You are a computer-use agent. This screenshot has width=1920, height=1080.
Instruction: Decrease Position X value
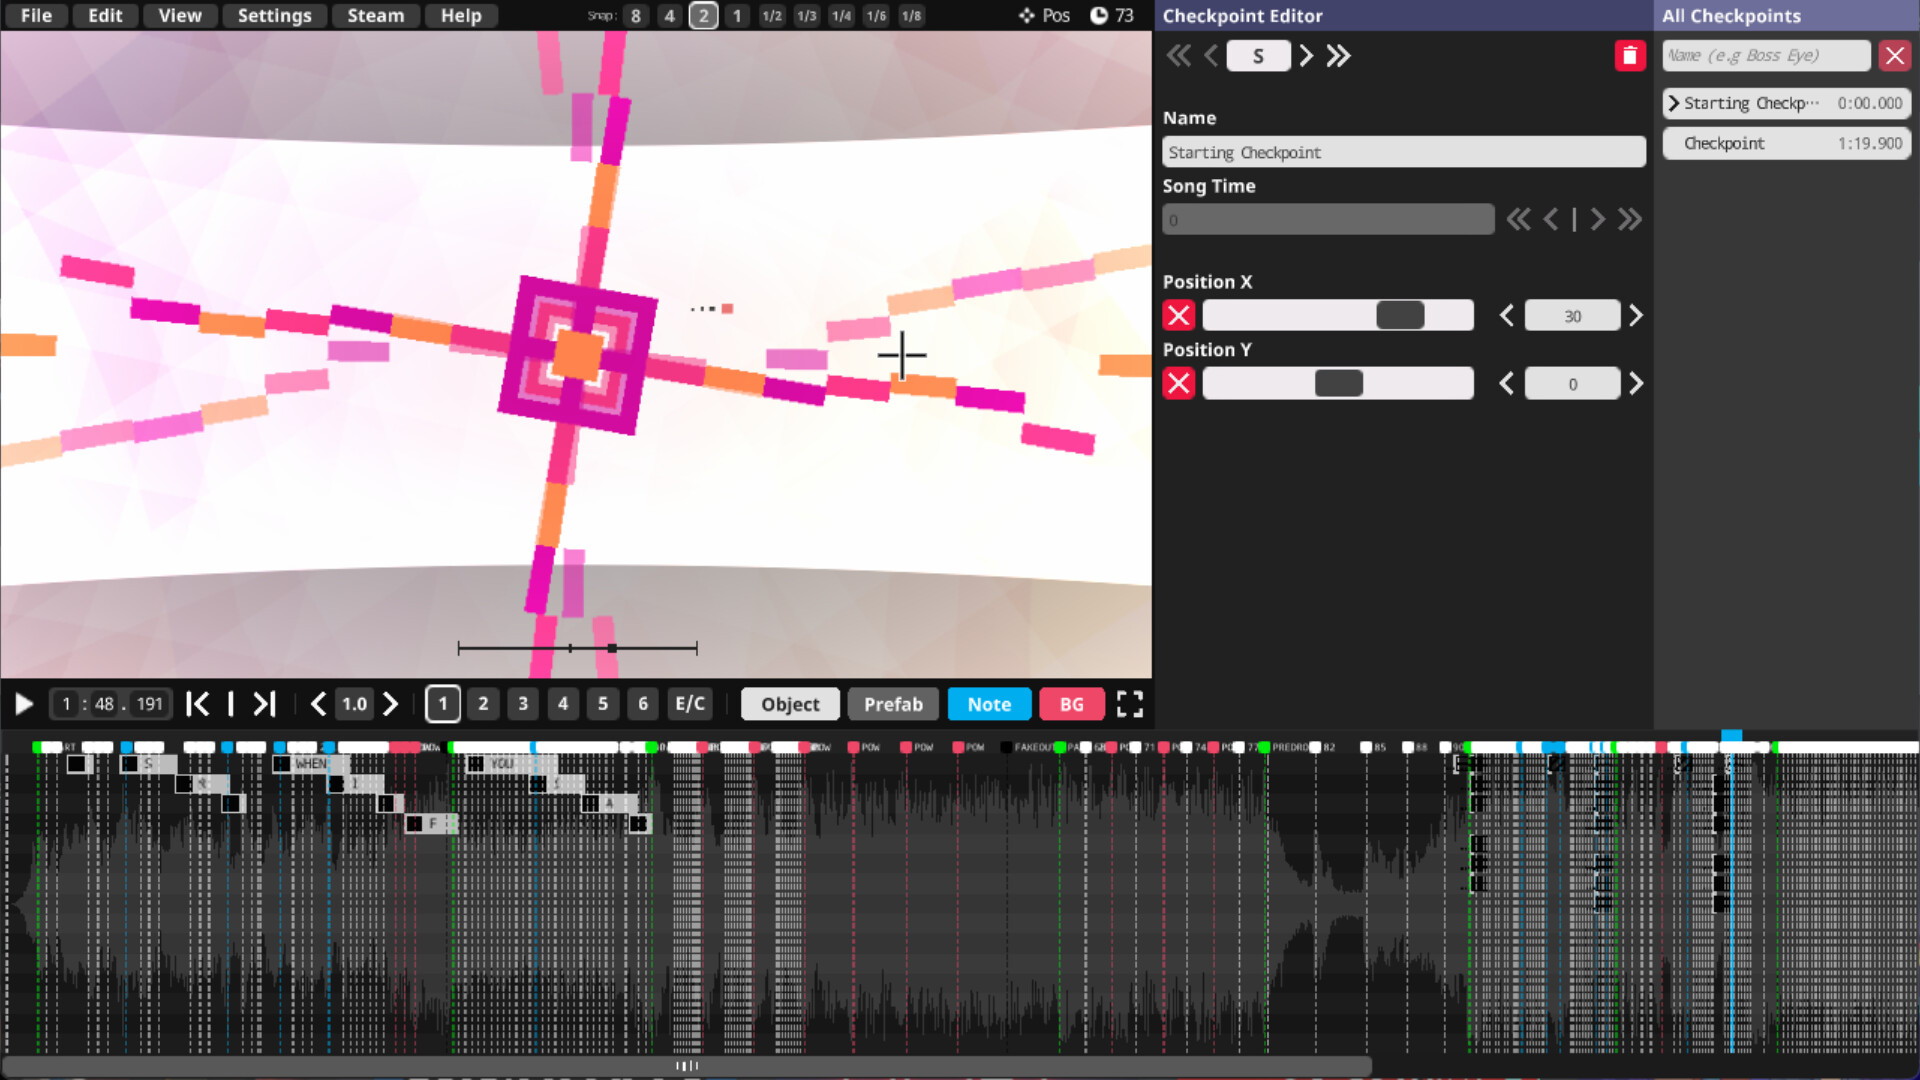1507,316
